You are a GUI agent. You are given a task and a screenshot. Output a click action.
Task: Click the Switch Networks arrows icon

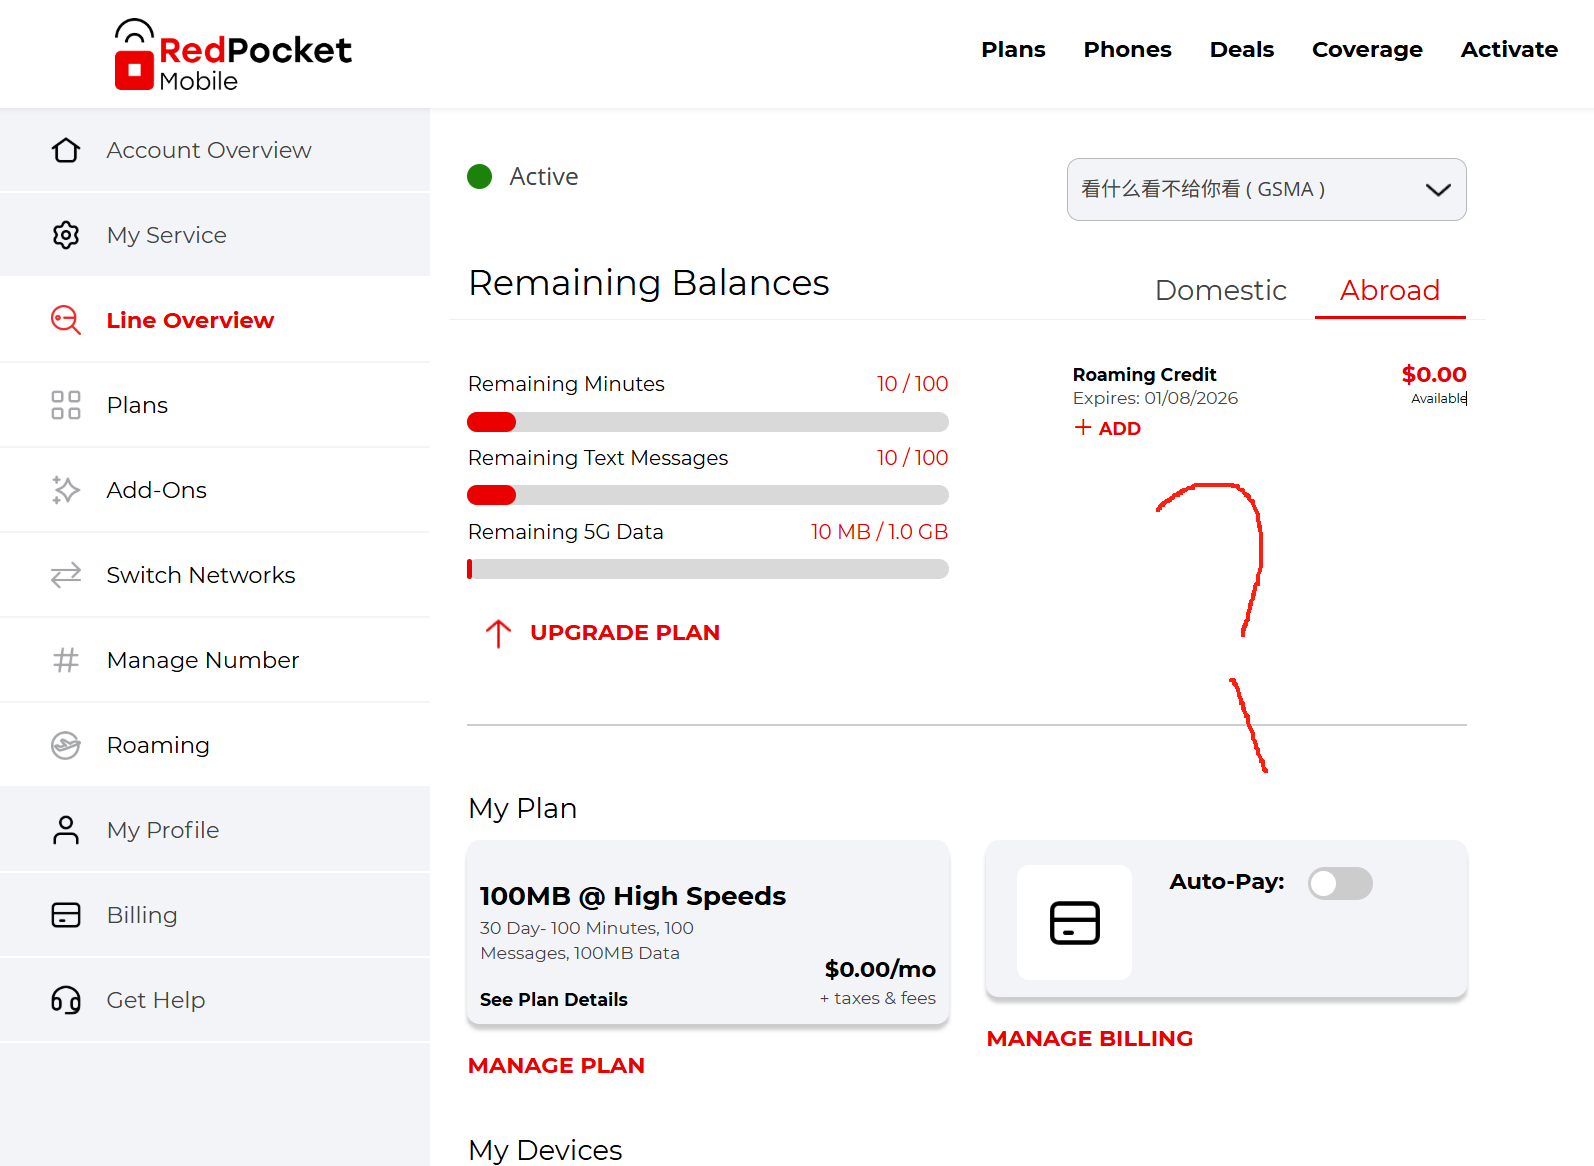tap(66, 575)
